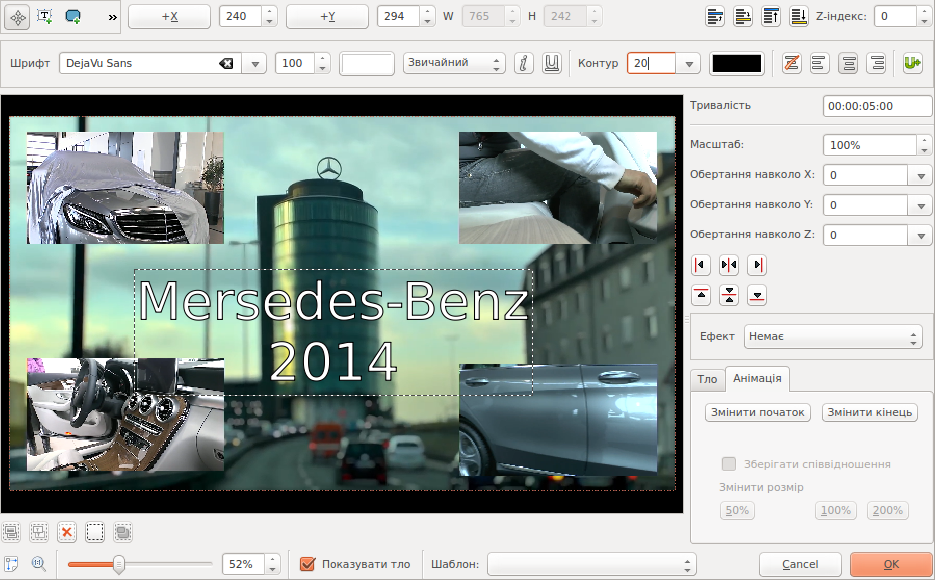
Task: Click the Z-індекс value field
Action: pyautogui.click(x=894, y=17)
